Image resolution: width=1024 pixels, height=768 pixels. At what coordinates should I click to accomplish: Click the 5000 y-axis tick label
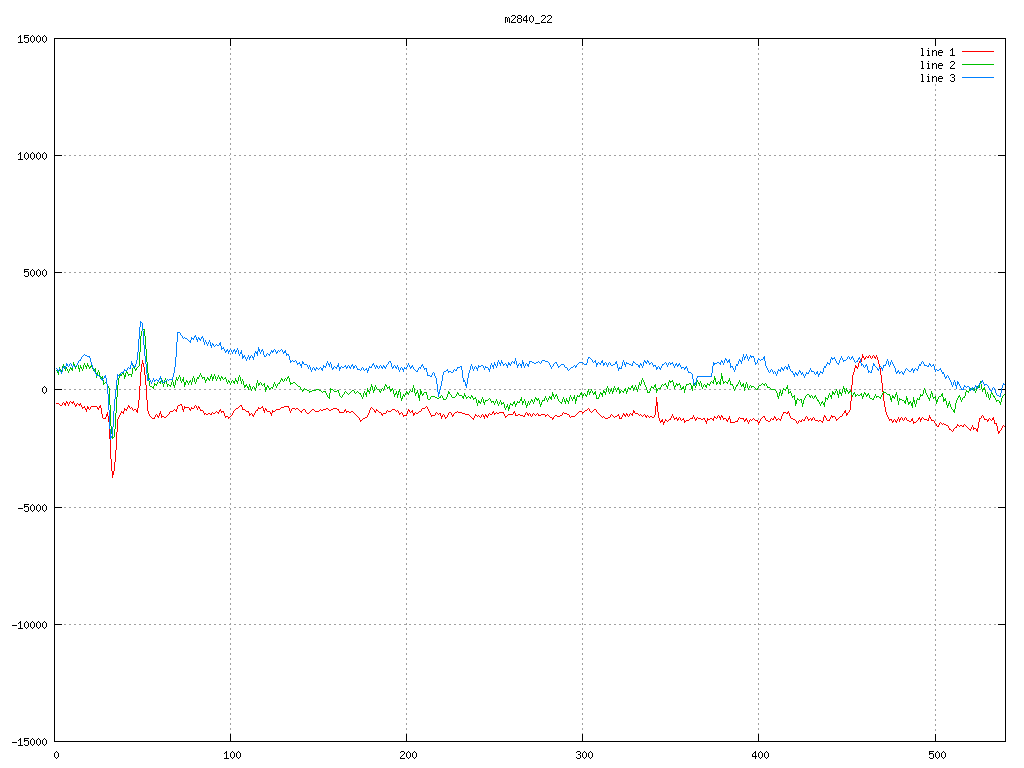point(35,273)
